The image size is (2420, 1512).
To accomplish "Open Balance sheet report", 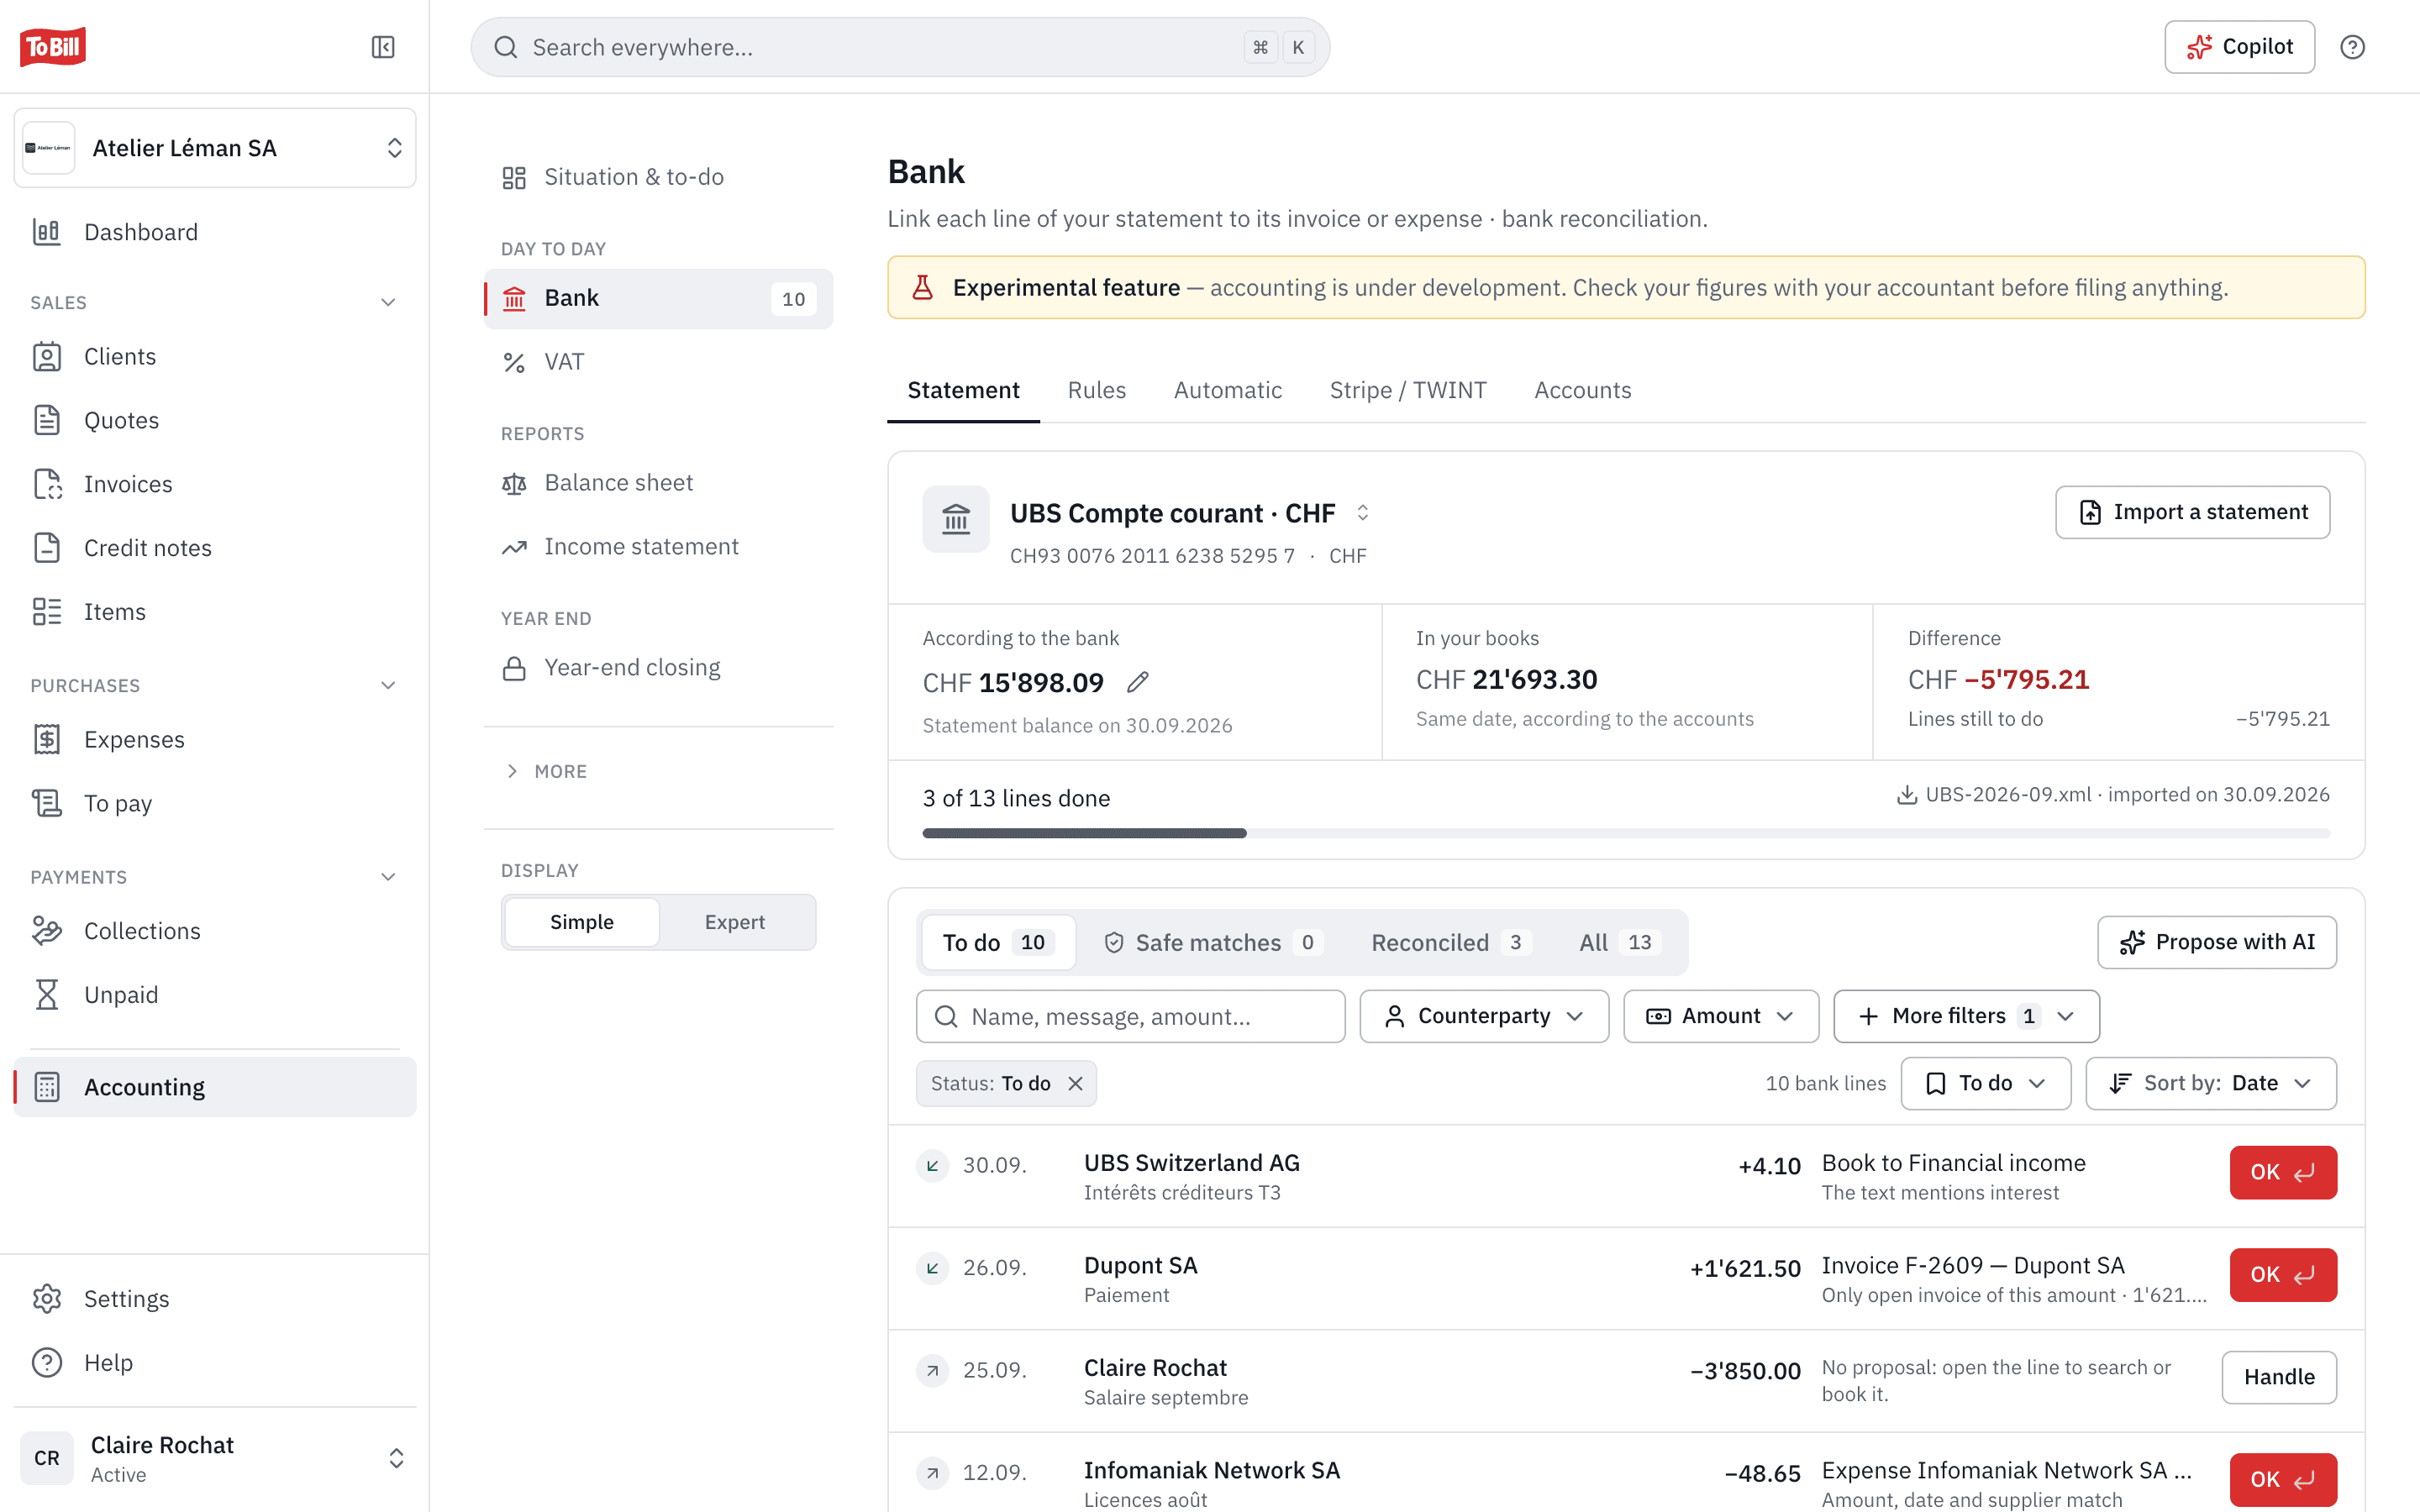I will 658,483.
